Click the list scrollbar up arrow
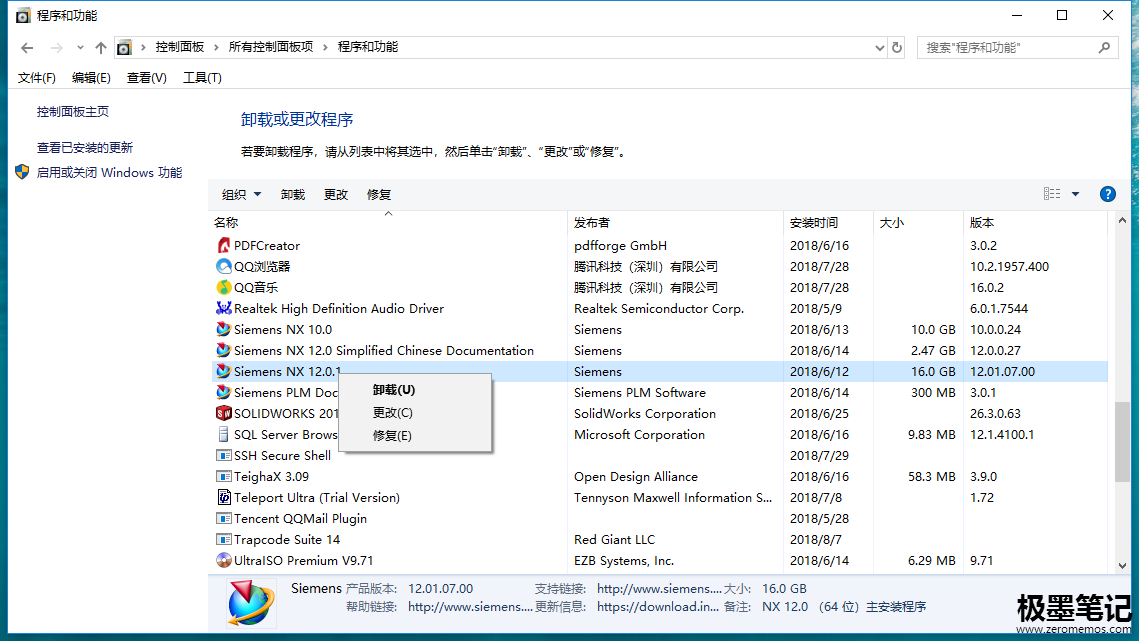Screen dimensions: 1139x641 [x=1122, y=220]
